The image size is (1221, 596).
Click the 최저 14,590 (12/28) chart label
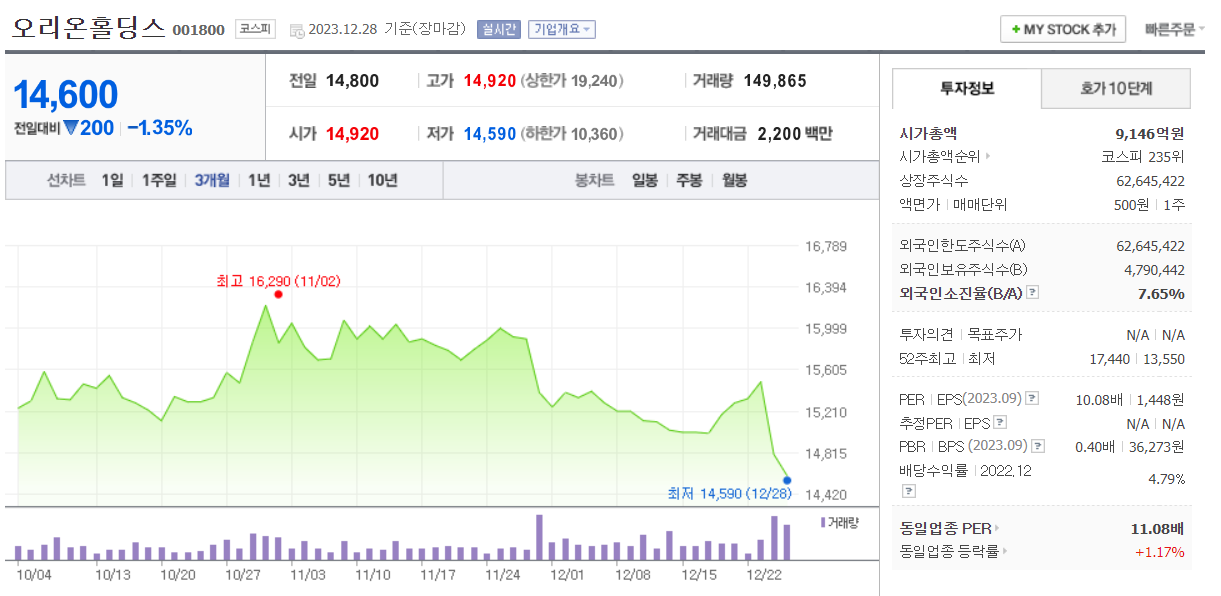tap(732, 494)
